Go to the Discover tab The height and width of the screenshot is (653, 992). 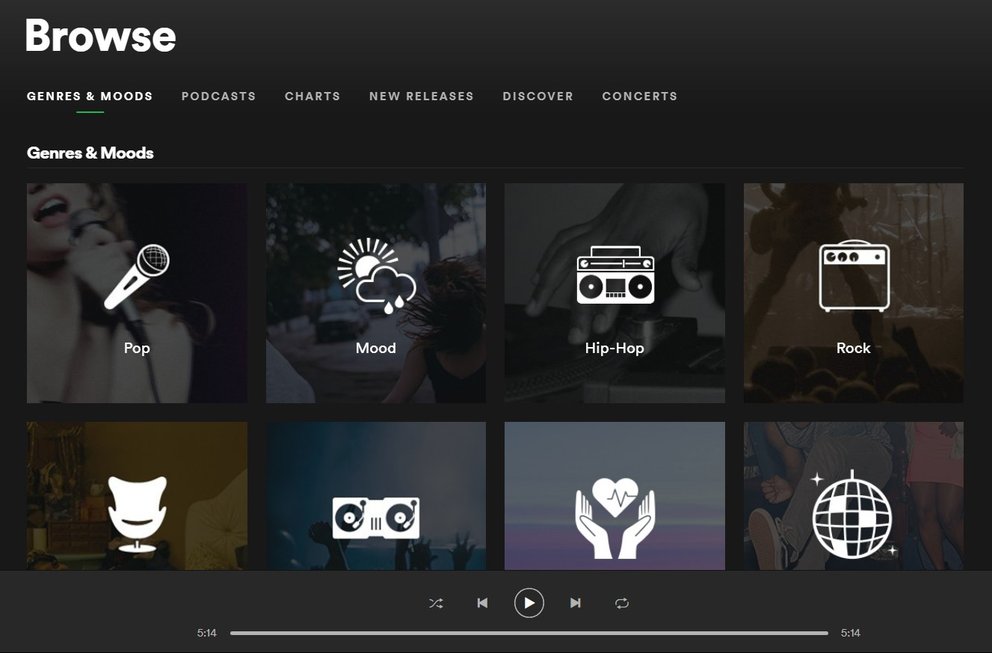click(538, 96)
